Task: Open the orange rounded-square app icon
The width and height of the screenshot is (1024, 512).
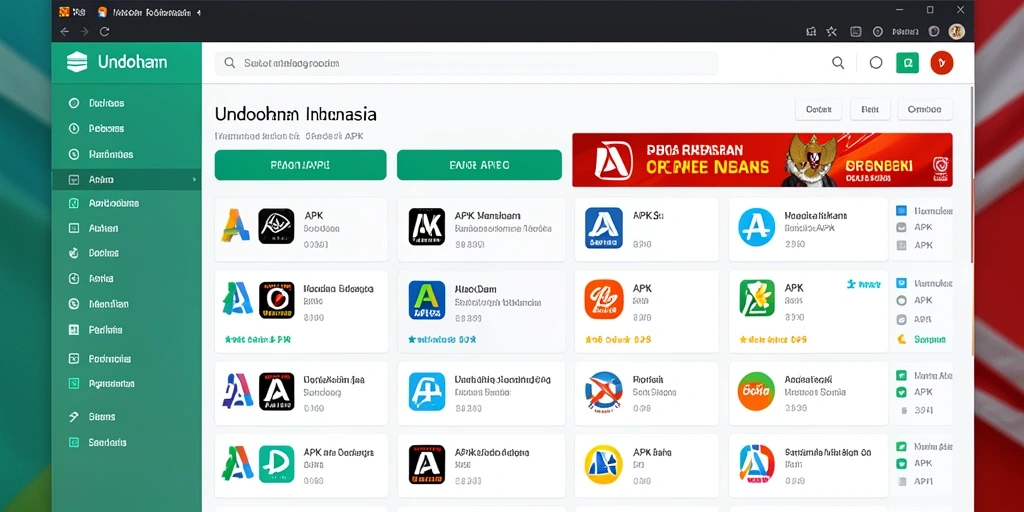Action: pos(603,300)
